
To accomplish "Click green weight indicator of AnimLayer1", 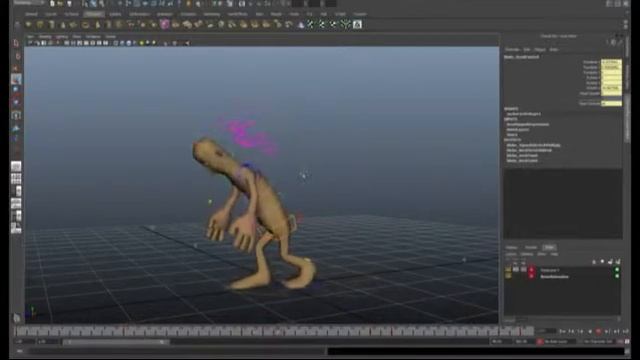I will [x=617, y=270].
